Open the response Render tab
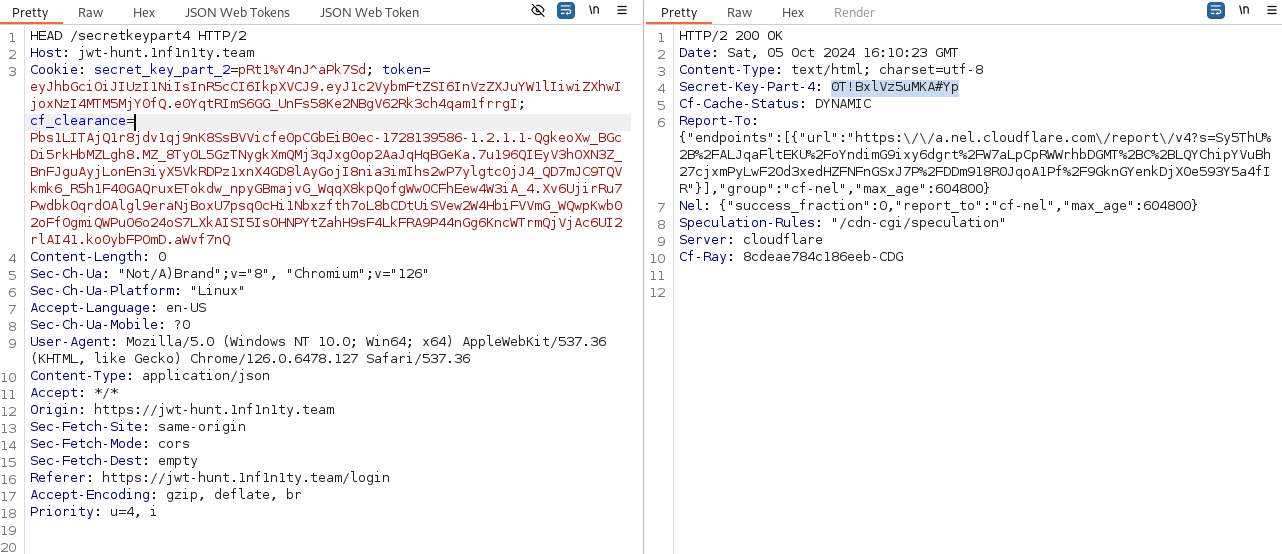The image size is (1282, 554). coord(854,13)
